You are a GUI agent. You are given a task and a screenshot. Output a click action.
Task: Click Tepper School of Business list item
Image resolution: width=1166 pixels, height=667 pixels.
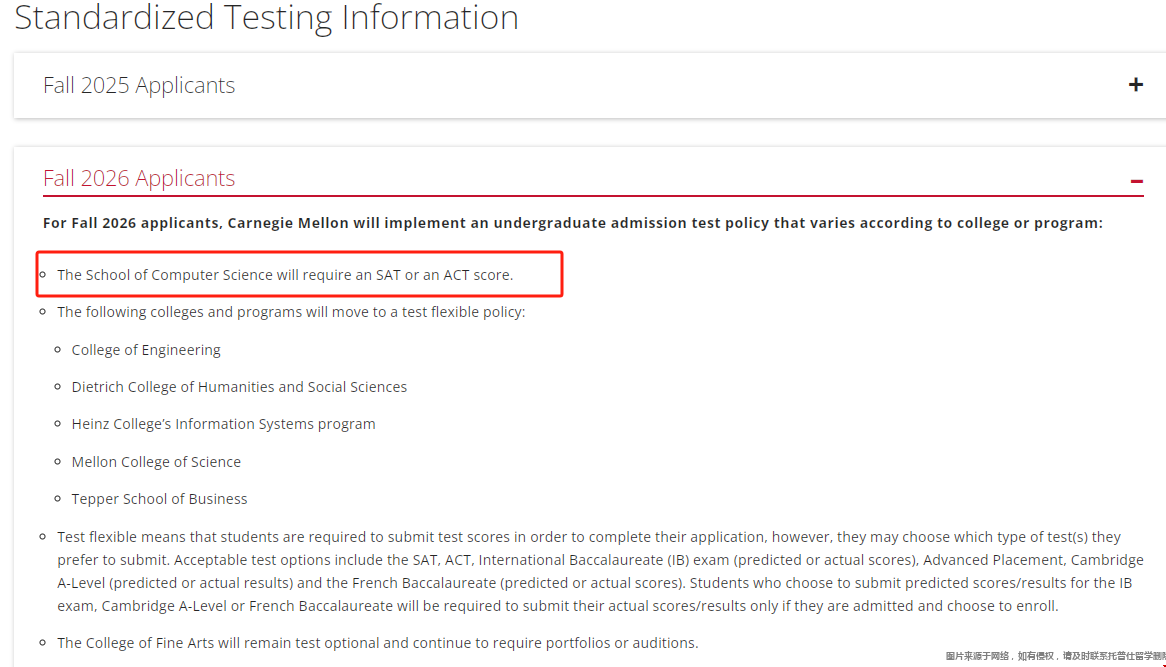[159, 499]
